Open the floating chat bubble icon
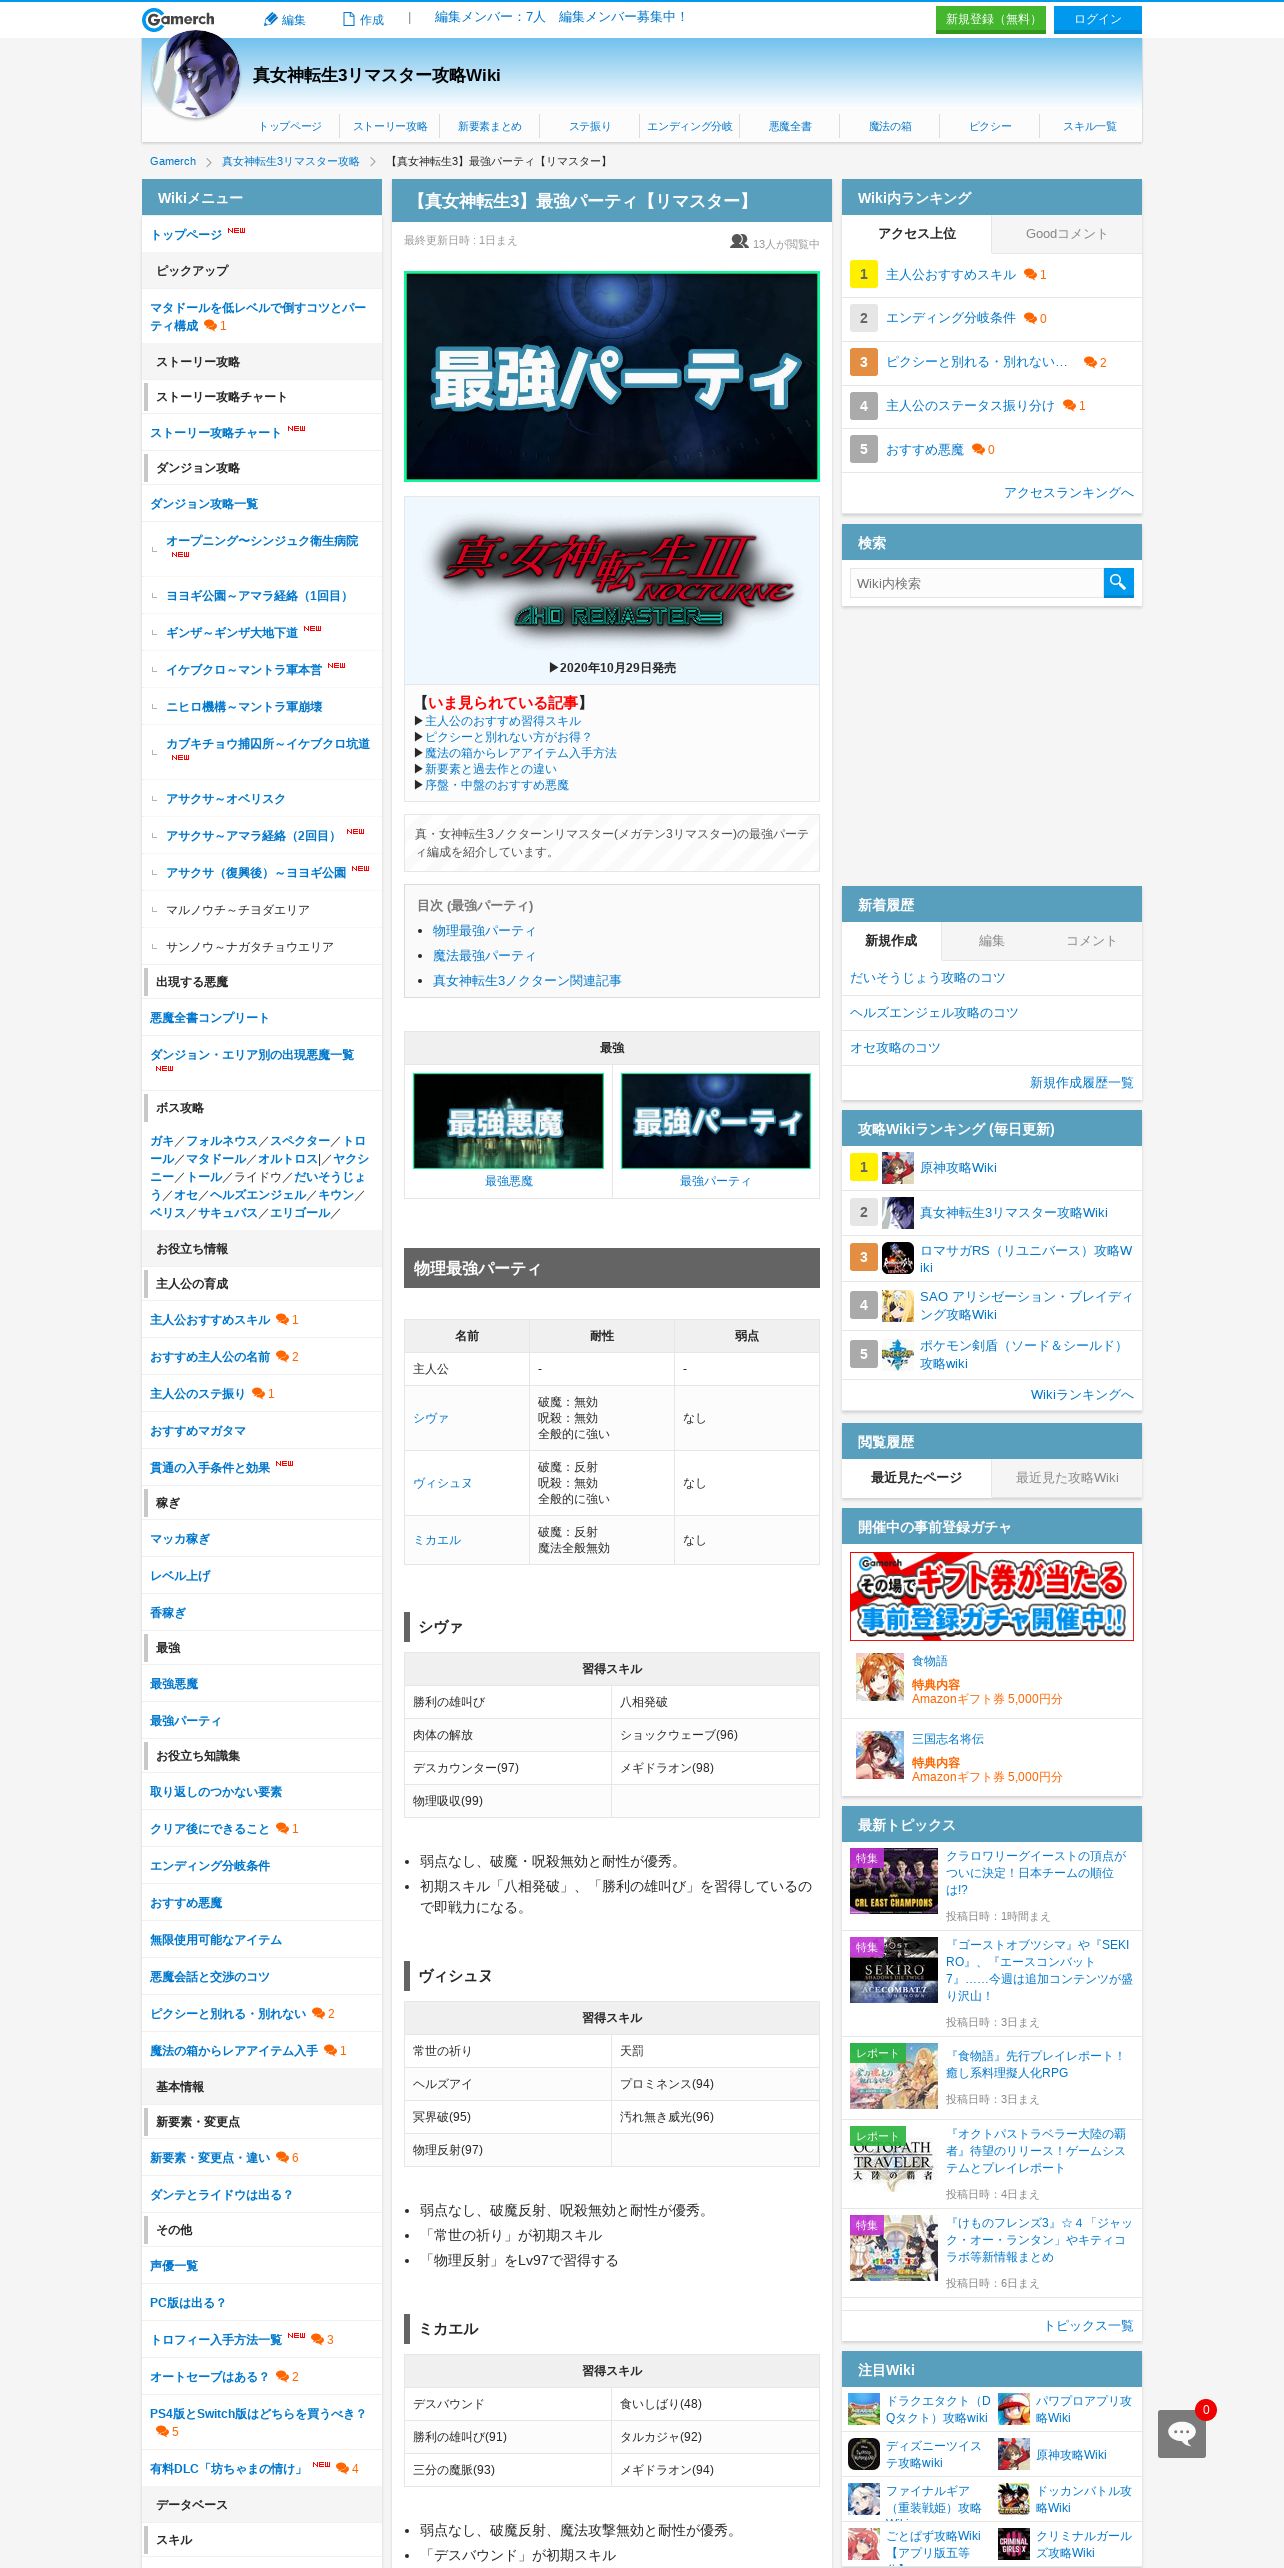Viewport: 1284px width, 2568px height. click(1182, 2433)
